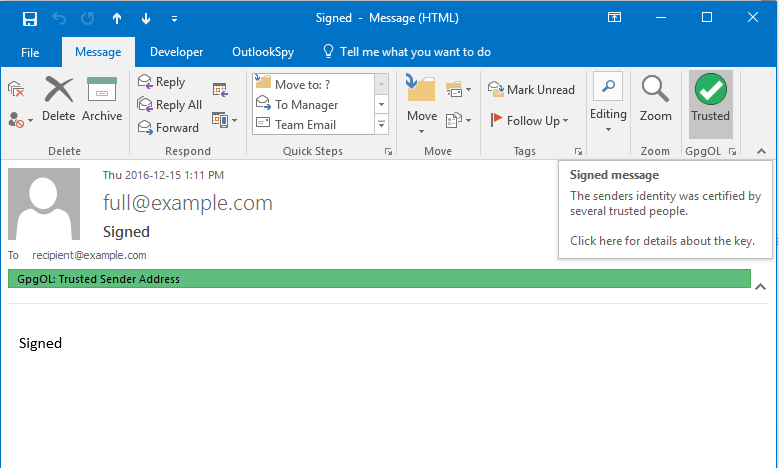Image resolution: width=779 pixels, height=468 pixels.
Task: Forward this email
Action: click(168, 127)
